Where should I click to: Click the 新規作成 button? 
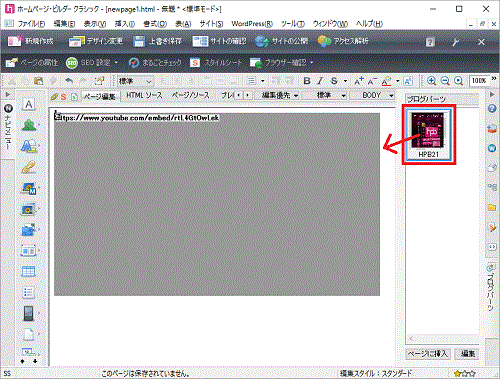tap(30, 41)
